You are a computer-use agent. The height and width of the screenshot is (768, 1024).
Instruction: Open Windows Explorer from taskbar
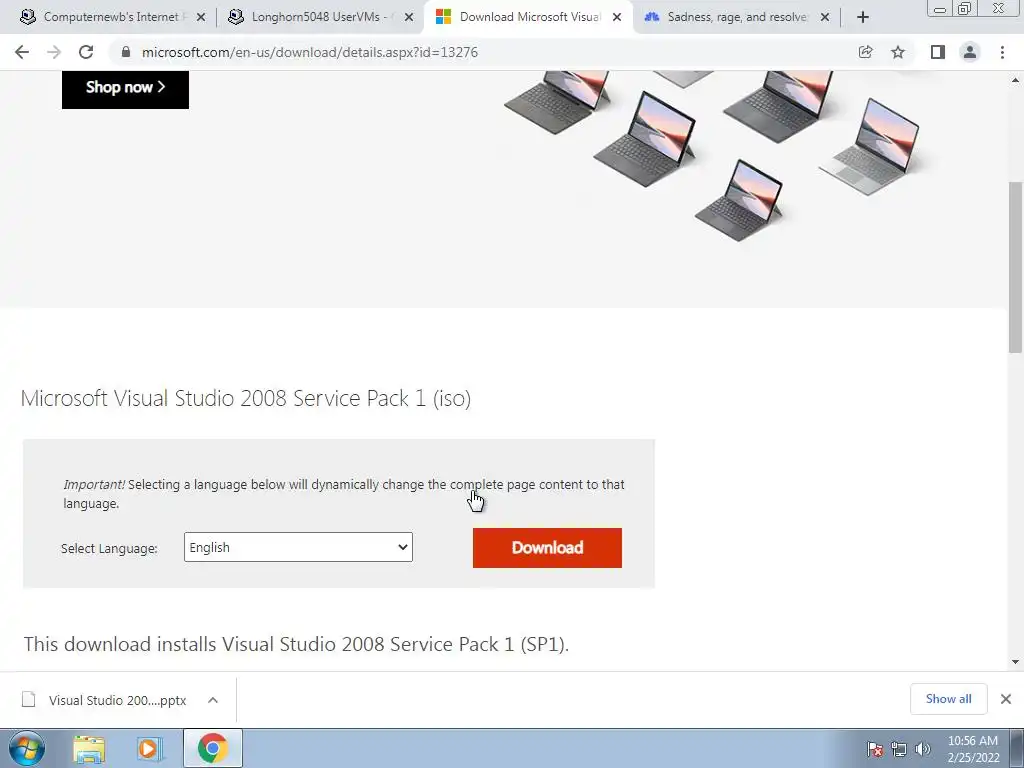click(x=89, y=749)
